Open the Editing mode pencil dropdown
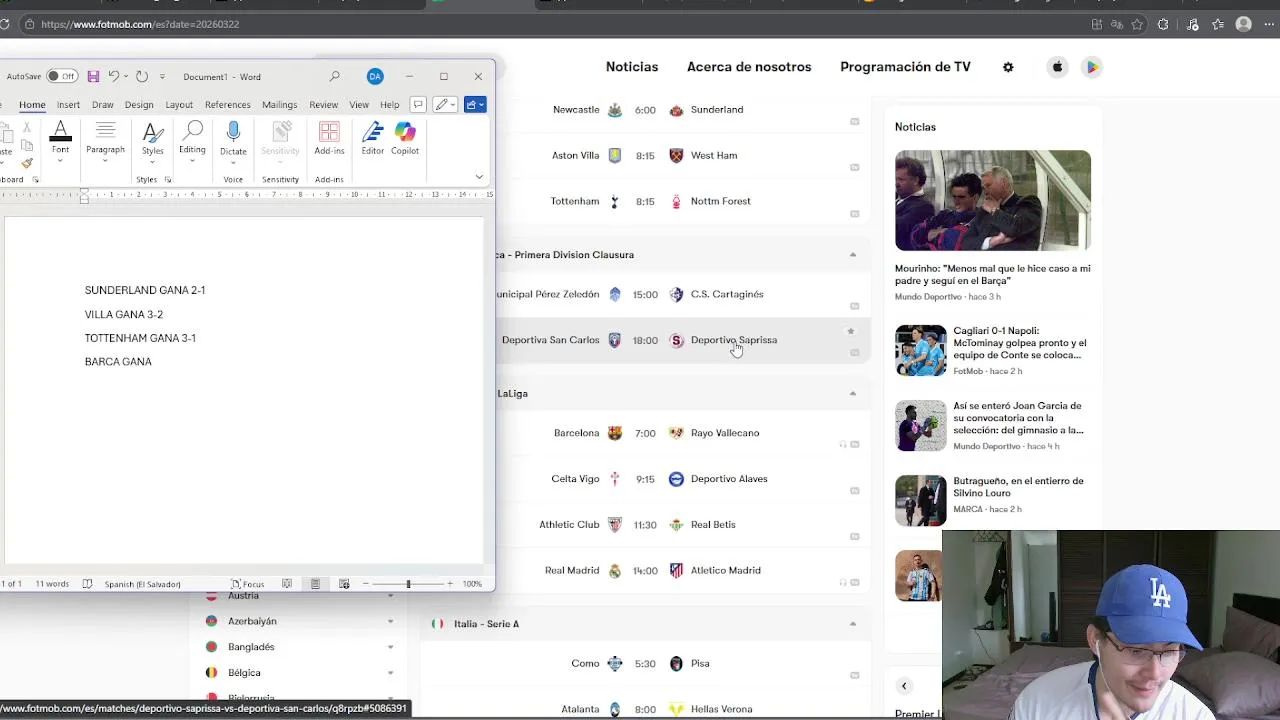The width and height of the screenshot is (1280, 720). click(x=445, y=104)
